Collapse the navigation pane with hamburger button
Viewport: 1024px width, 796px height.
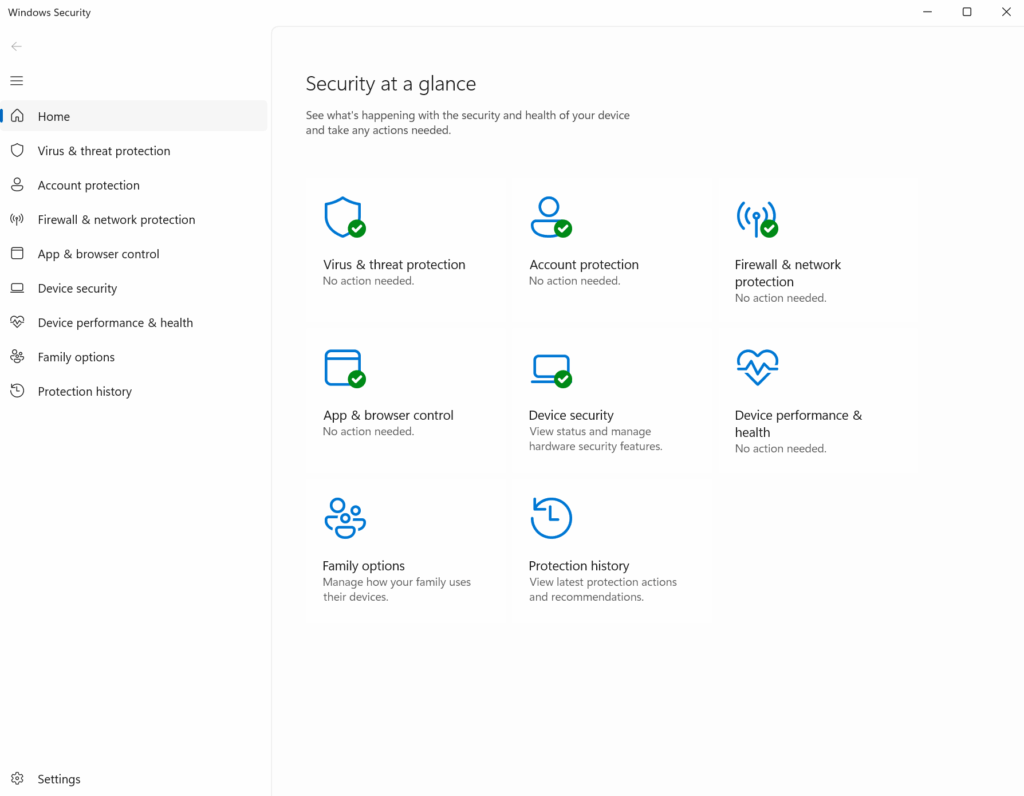[x=17, y=81]
